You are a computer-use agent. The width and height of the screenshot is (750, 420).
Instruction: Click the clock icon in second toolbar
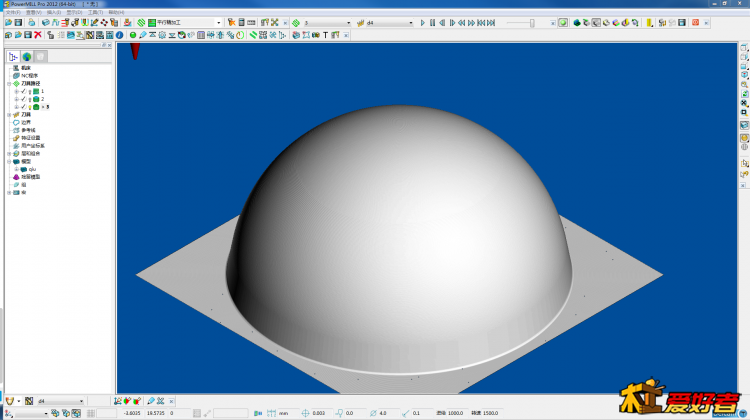240,35
